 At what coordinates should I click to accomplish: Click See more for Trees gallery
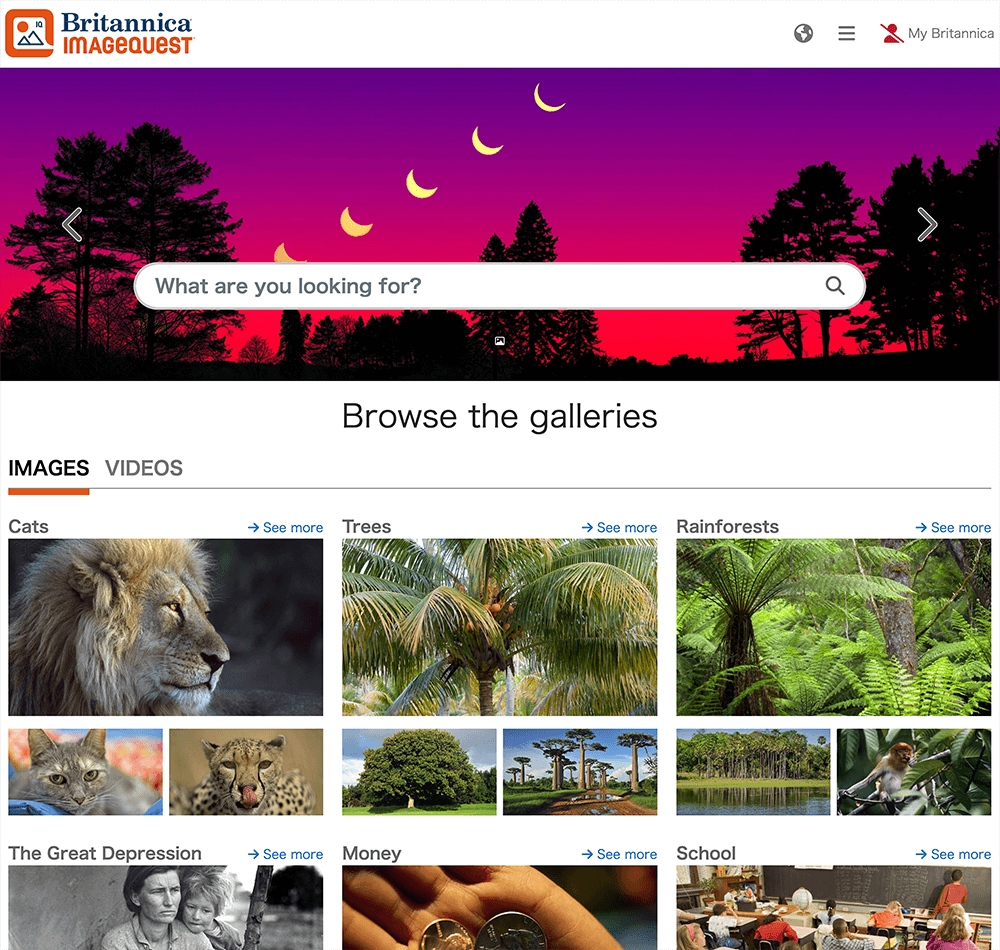coord(619,527)
